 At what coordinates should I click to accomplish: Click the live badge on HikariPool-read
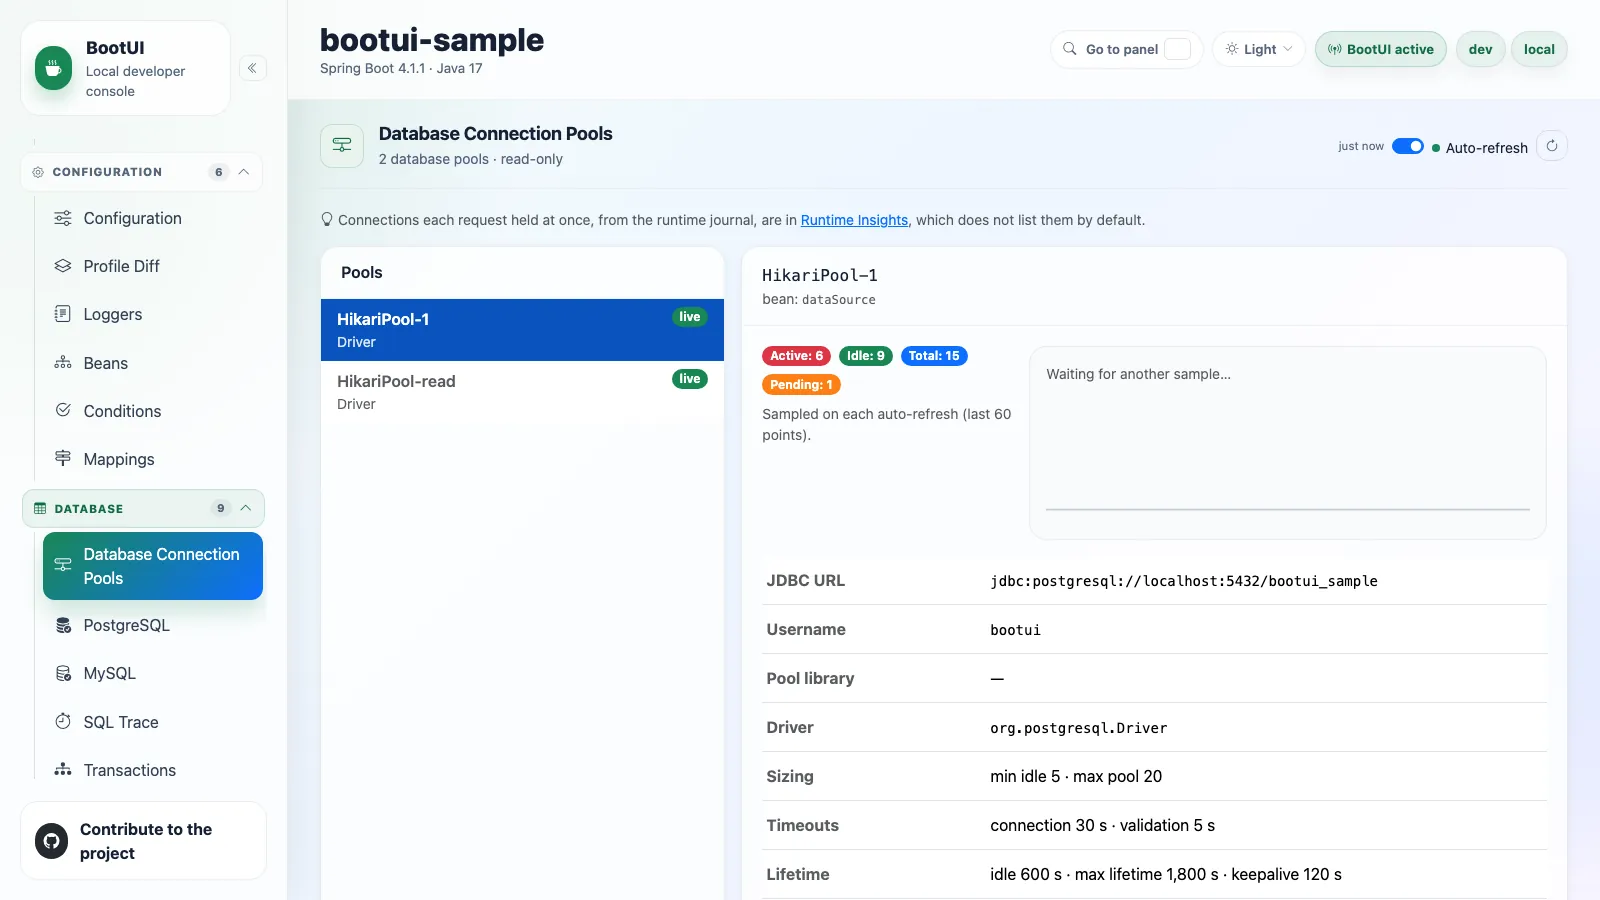pyautogui.click(x=690, y=379)
